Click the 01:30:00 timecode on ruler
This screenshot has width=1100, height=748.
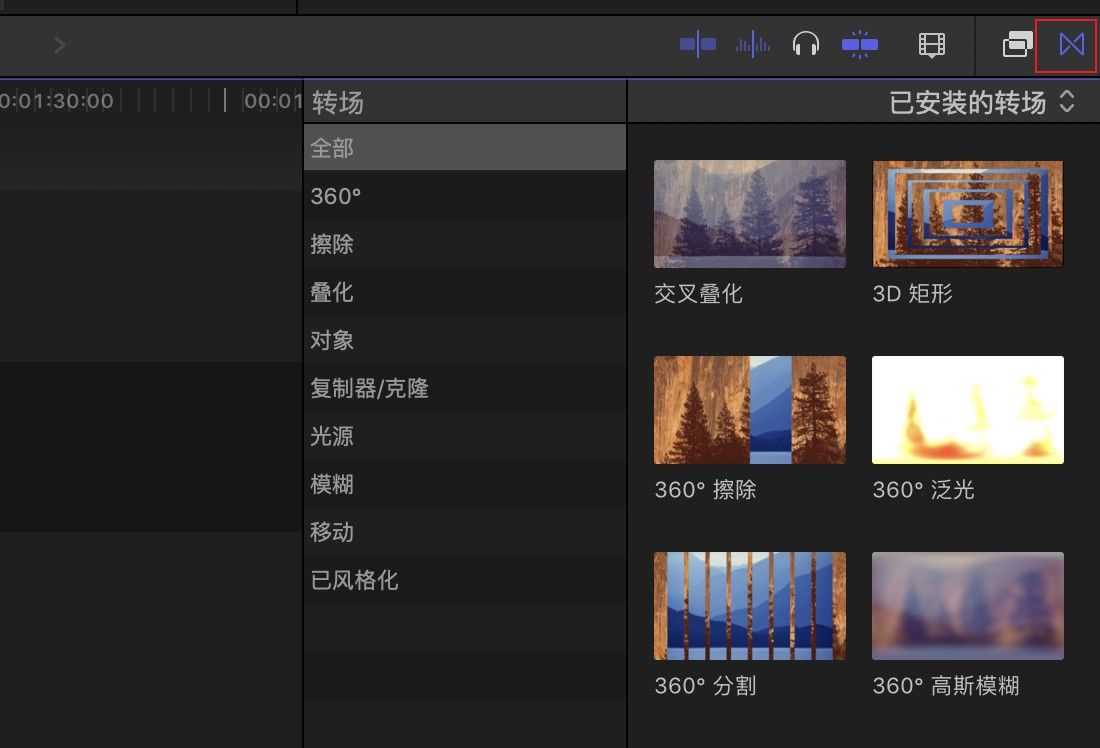(57, 101)
